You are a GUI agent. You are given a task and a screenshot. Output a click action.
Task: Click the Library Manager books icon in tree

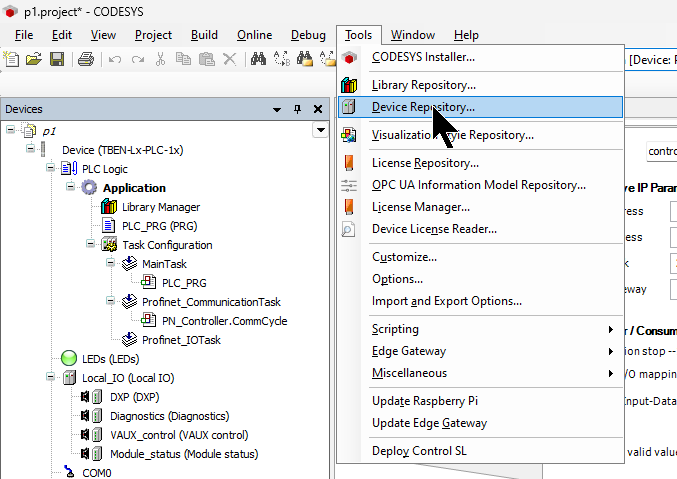coord(109,207)
